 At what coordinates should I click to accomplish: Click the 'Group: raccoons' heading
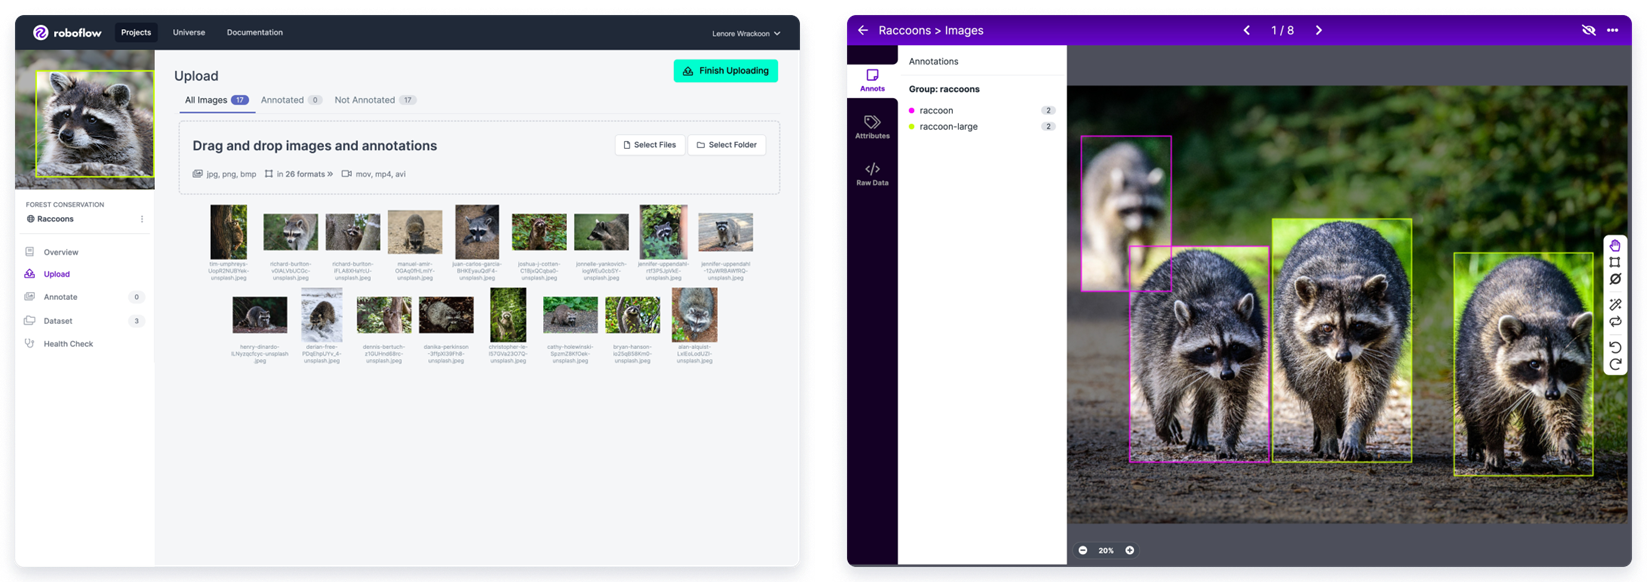[944, 89]
